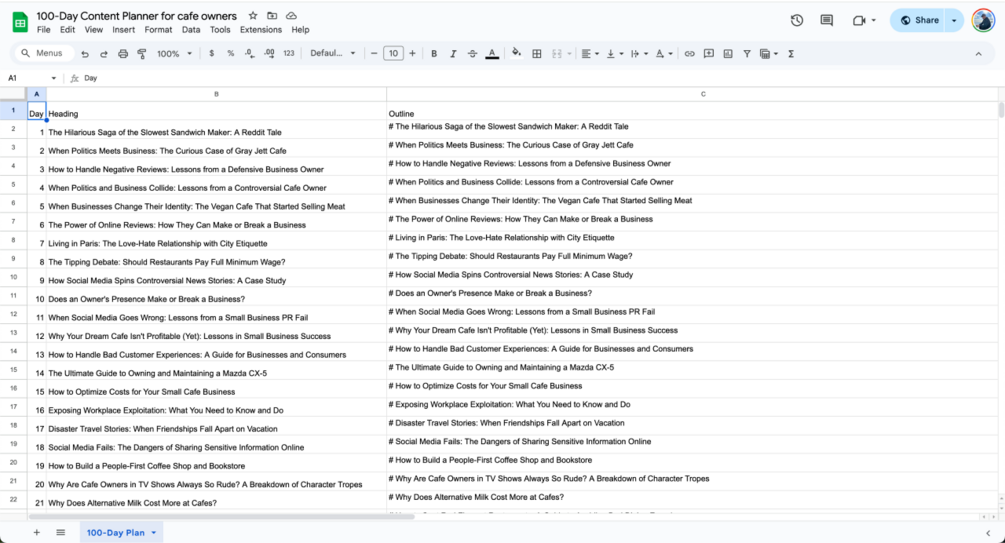1005x543 pixels.
Task: Open More number formats 123
Action: (x=288, y=54)
